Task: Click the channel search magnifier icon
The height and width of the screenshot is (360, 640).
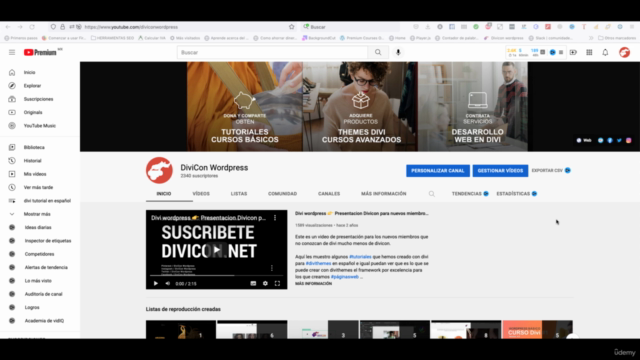Action: tap(431, 194)
